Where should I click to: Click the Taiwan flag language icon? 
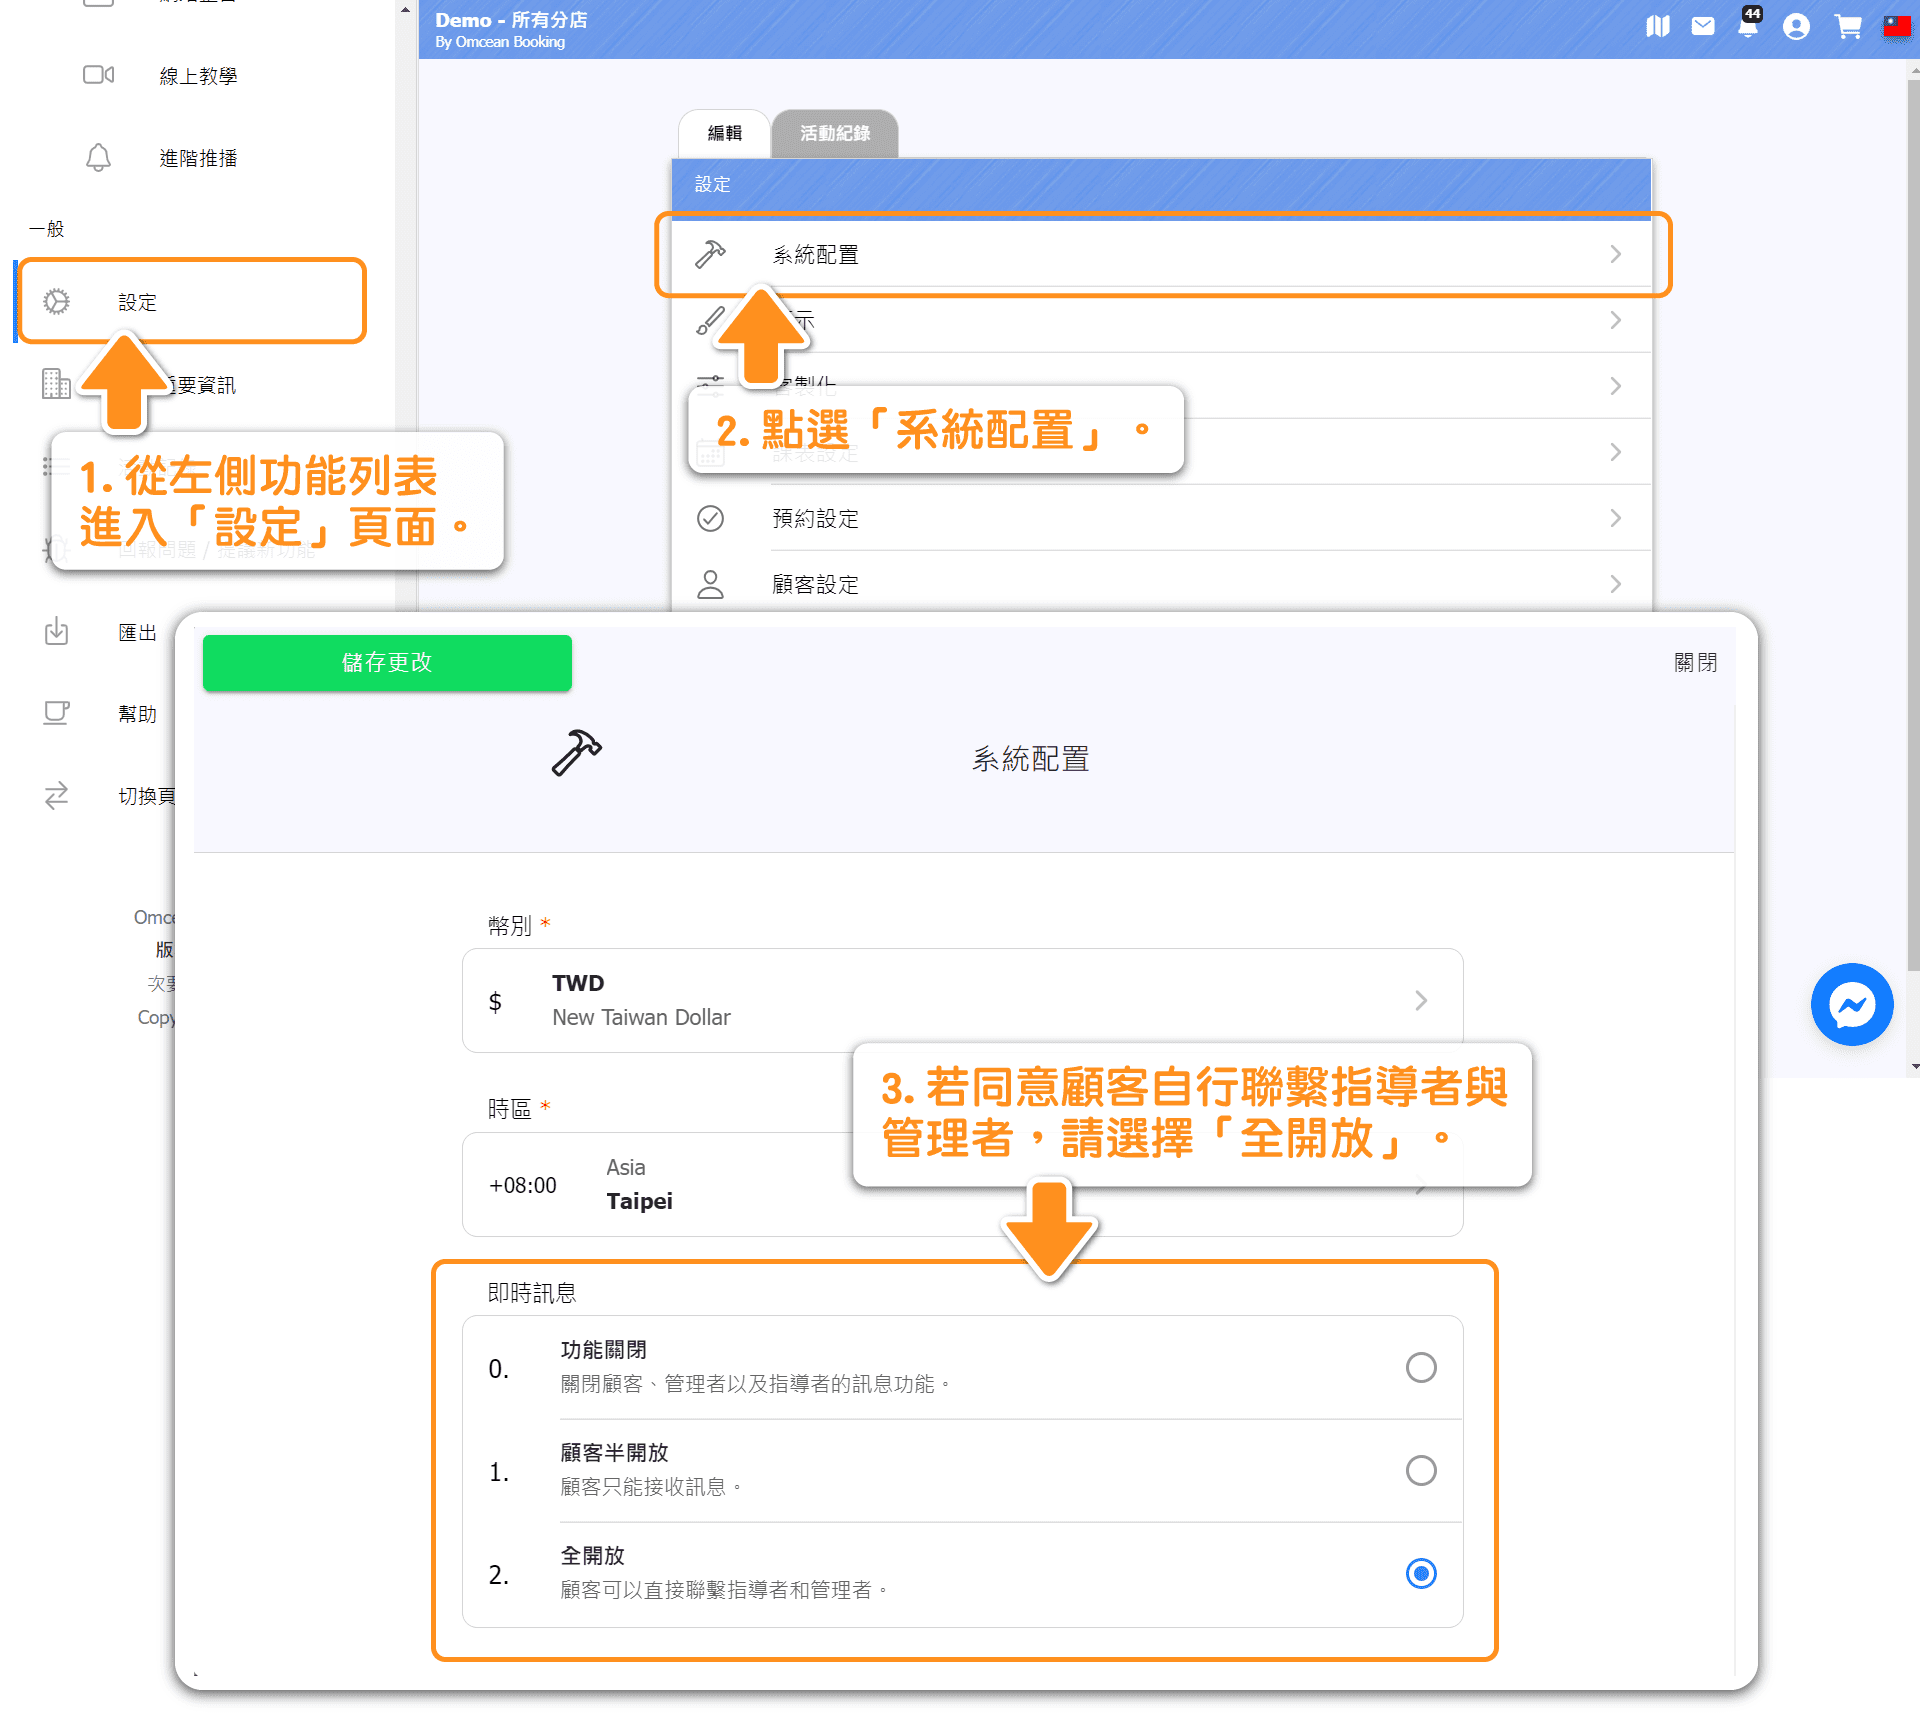pos(1896,26)
